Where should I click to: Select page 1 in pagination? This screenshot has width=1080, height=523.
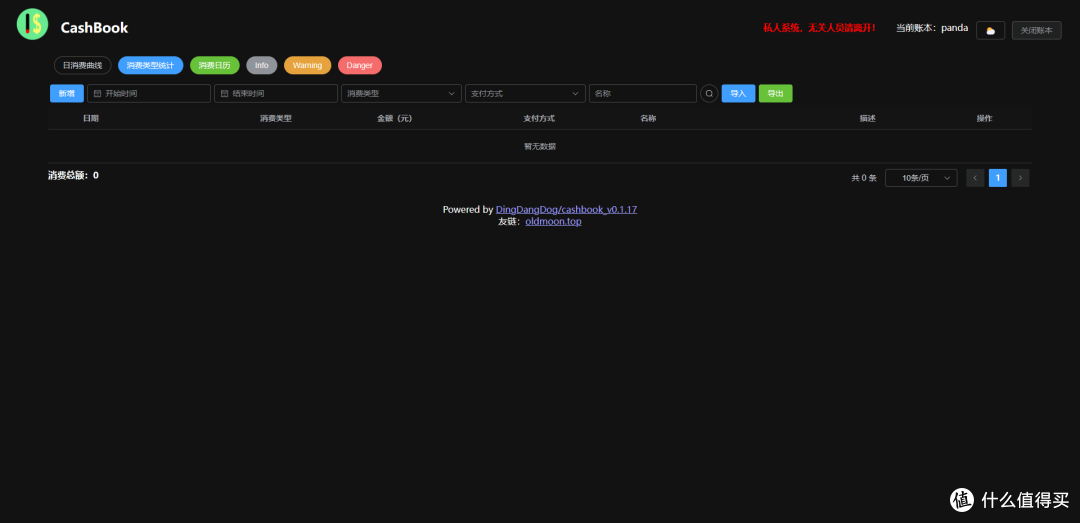click(x=998, y=178)
